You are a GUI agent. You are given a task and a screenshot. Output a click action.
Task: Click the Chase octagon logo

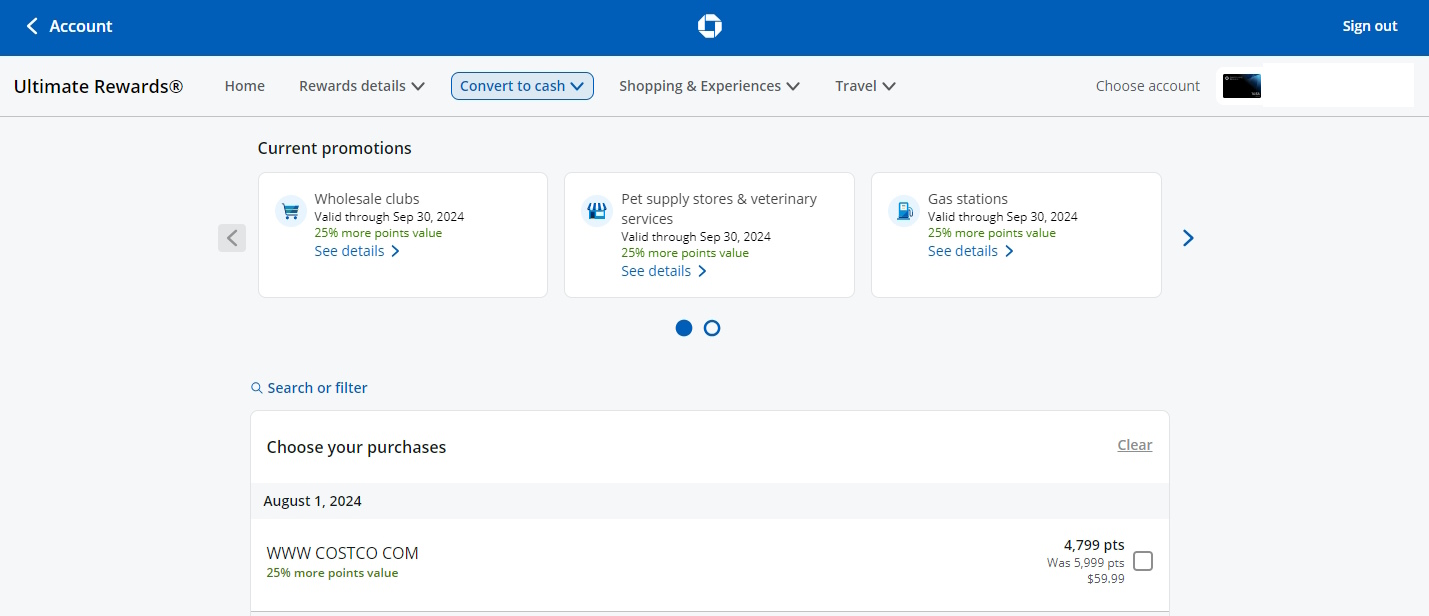click(x=709, y=27)
